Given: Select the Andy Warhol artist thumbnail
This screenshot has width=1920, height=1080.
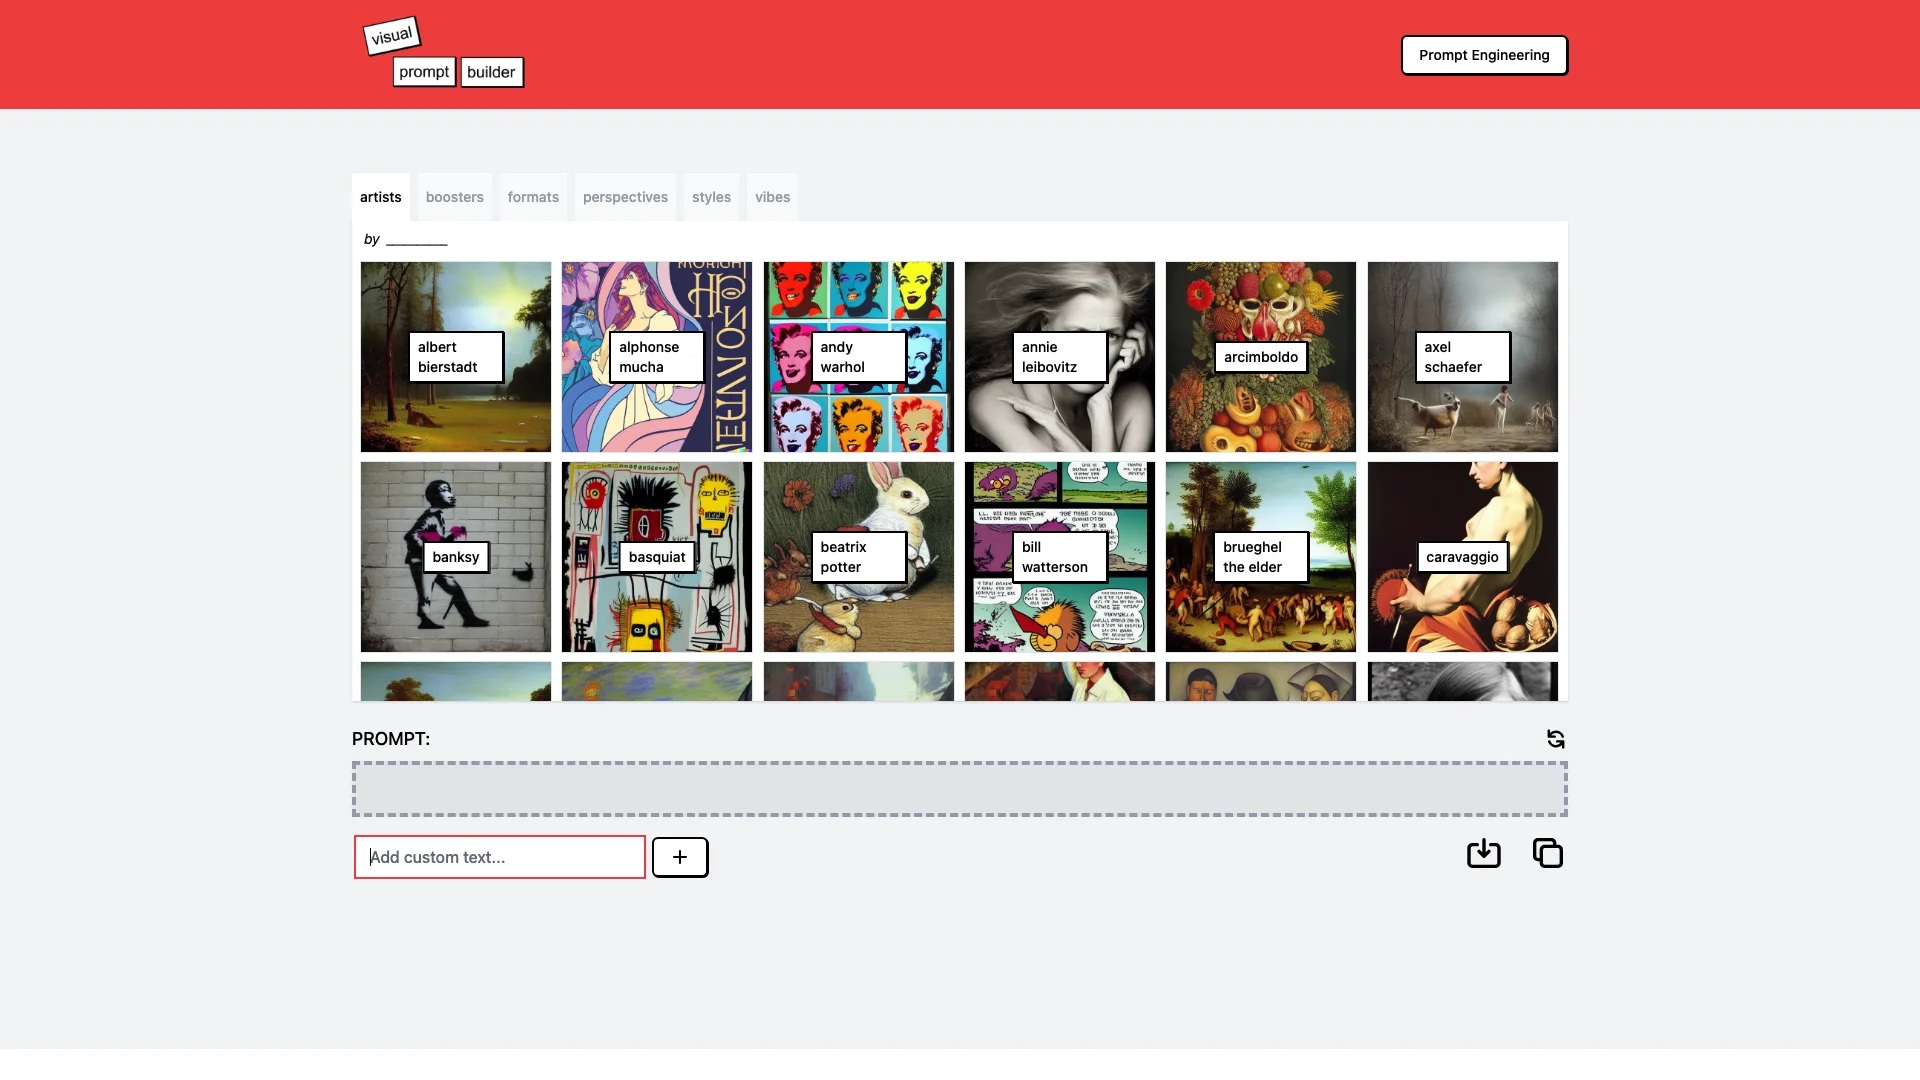Looking at the screenshot, I should coord(858,356).
